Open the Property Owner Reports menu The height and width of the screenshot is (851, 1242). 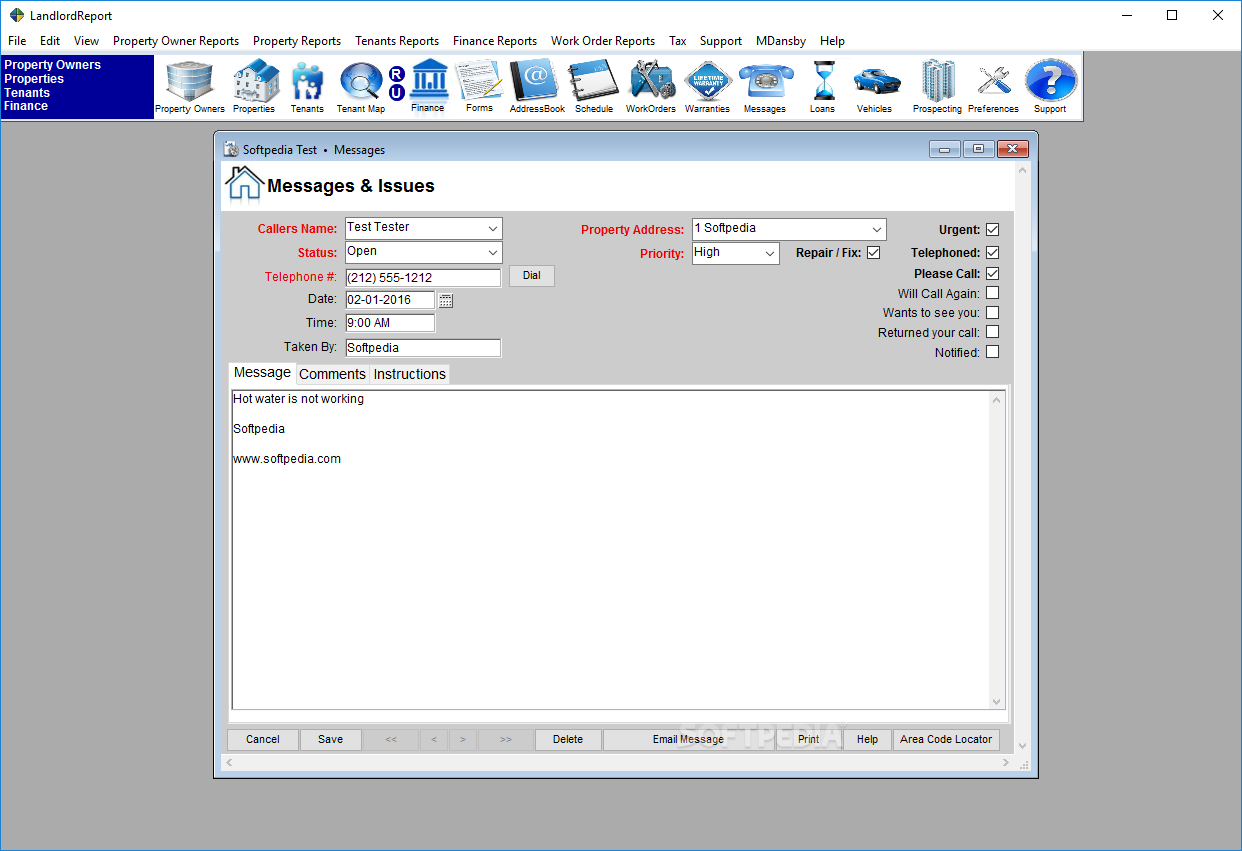pos(176,41)
